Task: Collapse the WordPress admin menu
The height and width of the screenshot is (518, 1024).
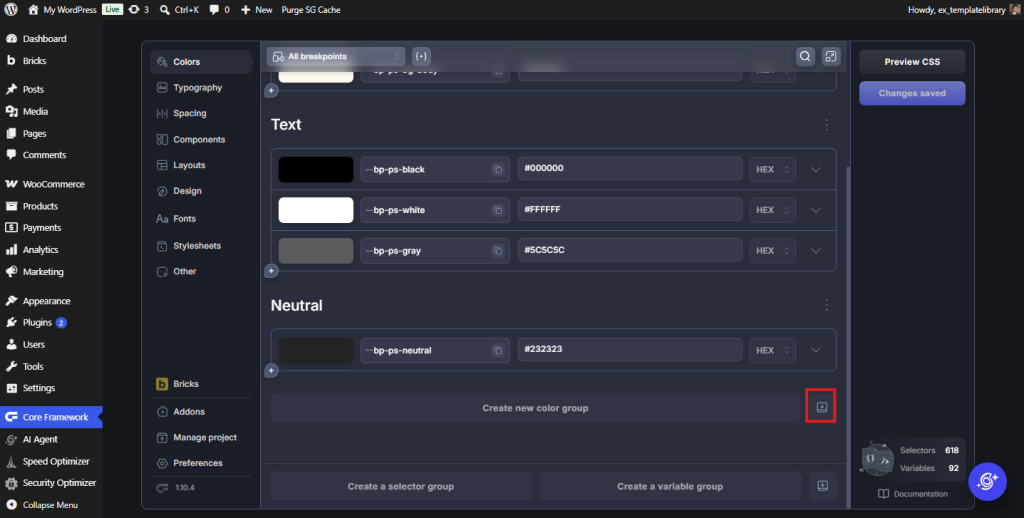Action: click(51, 505)
